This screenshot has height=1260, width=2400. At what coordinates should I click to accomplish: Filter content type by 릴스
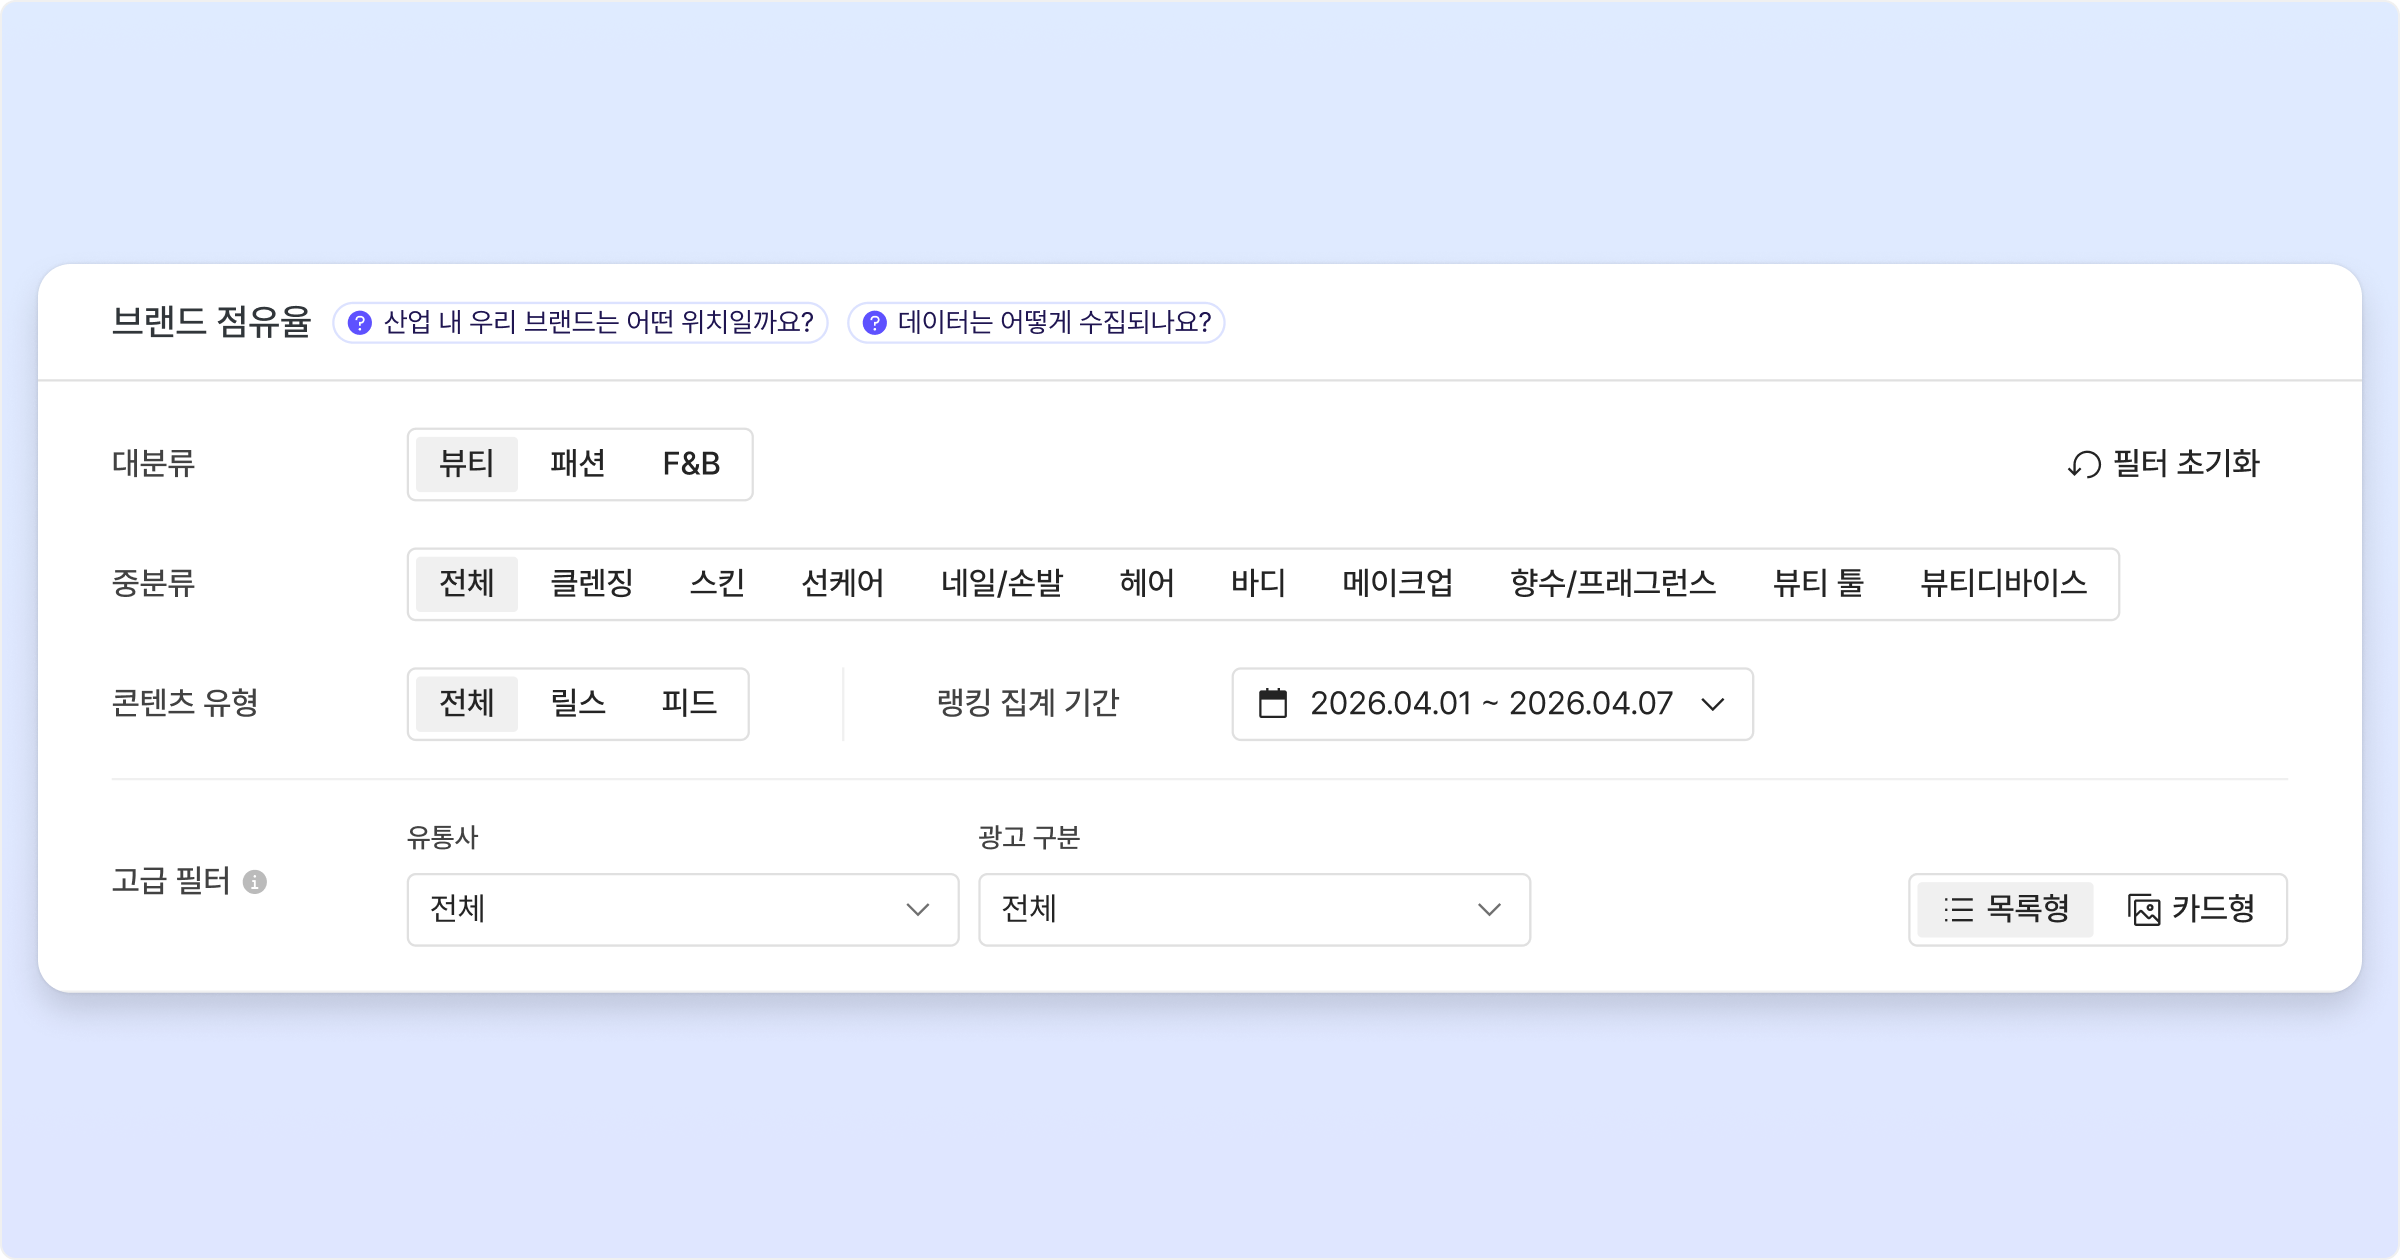click(x=578, y=704)
